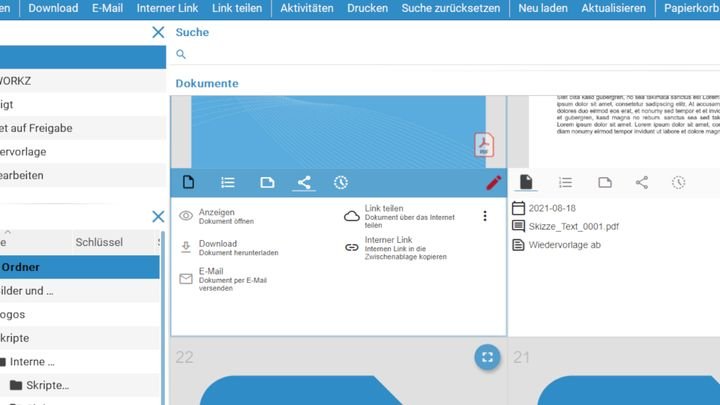
Task: Select the 'ervorlage' list entry
Action: [x=83, y=152]
